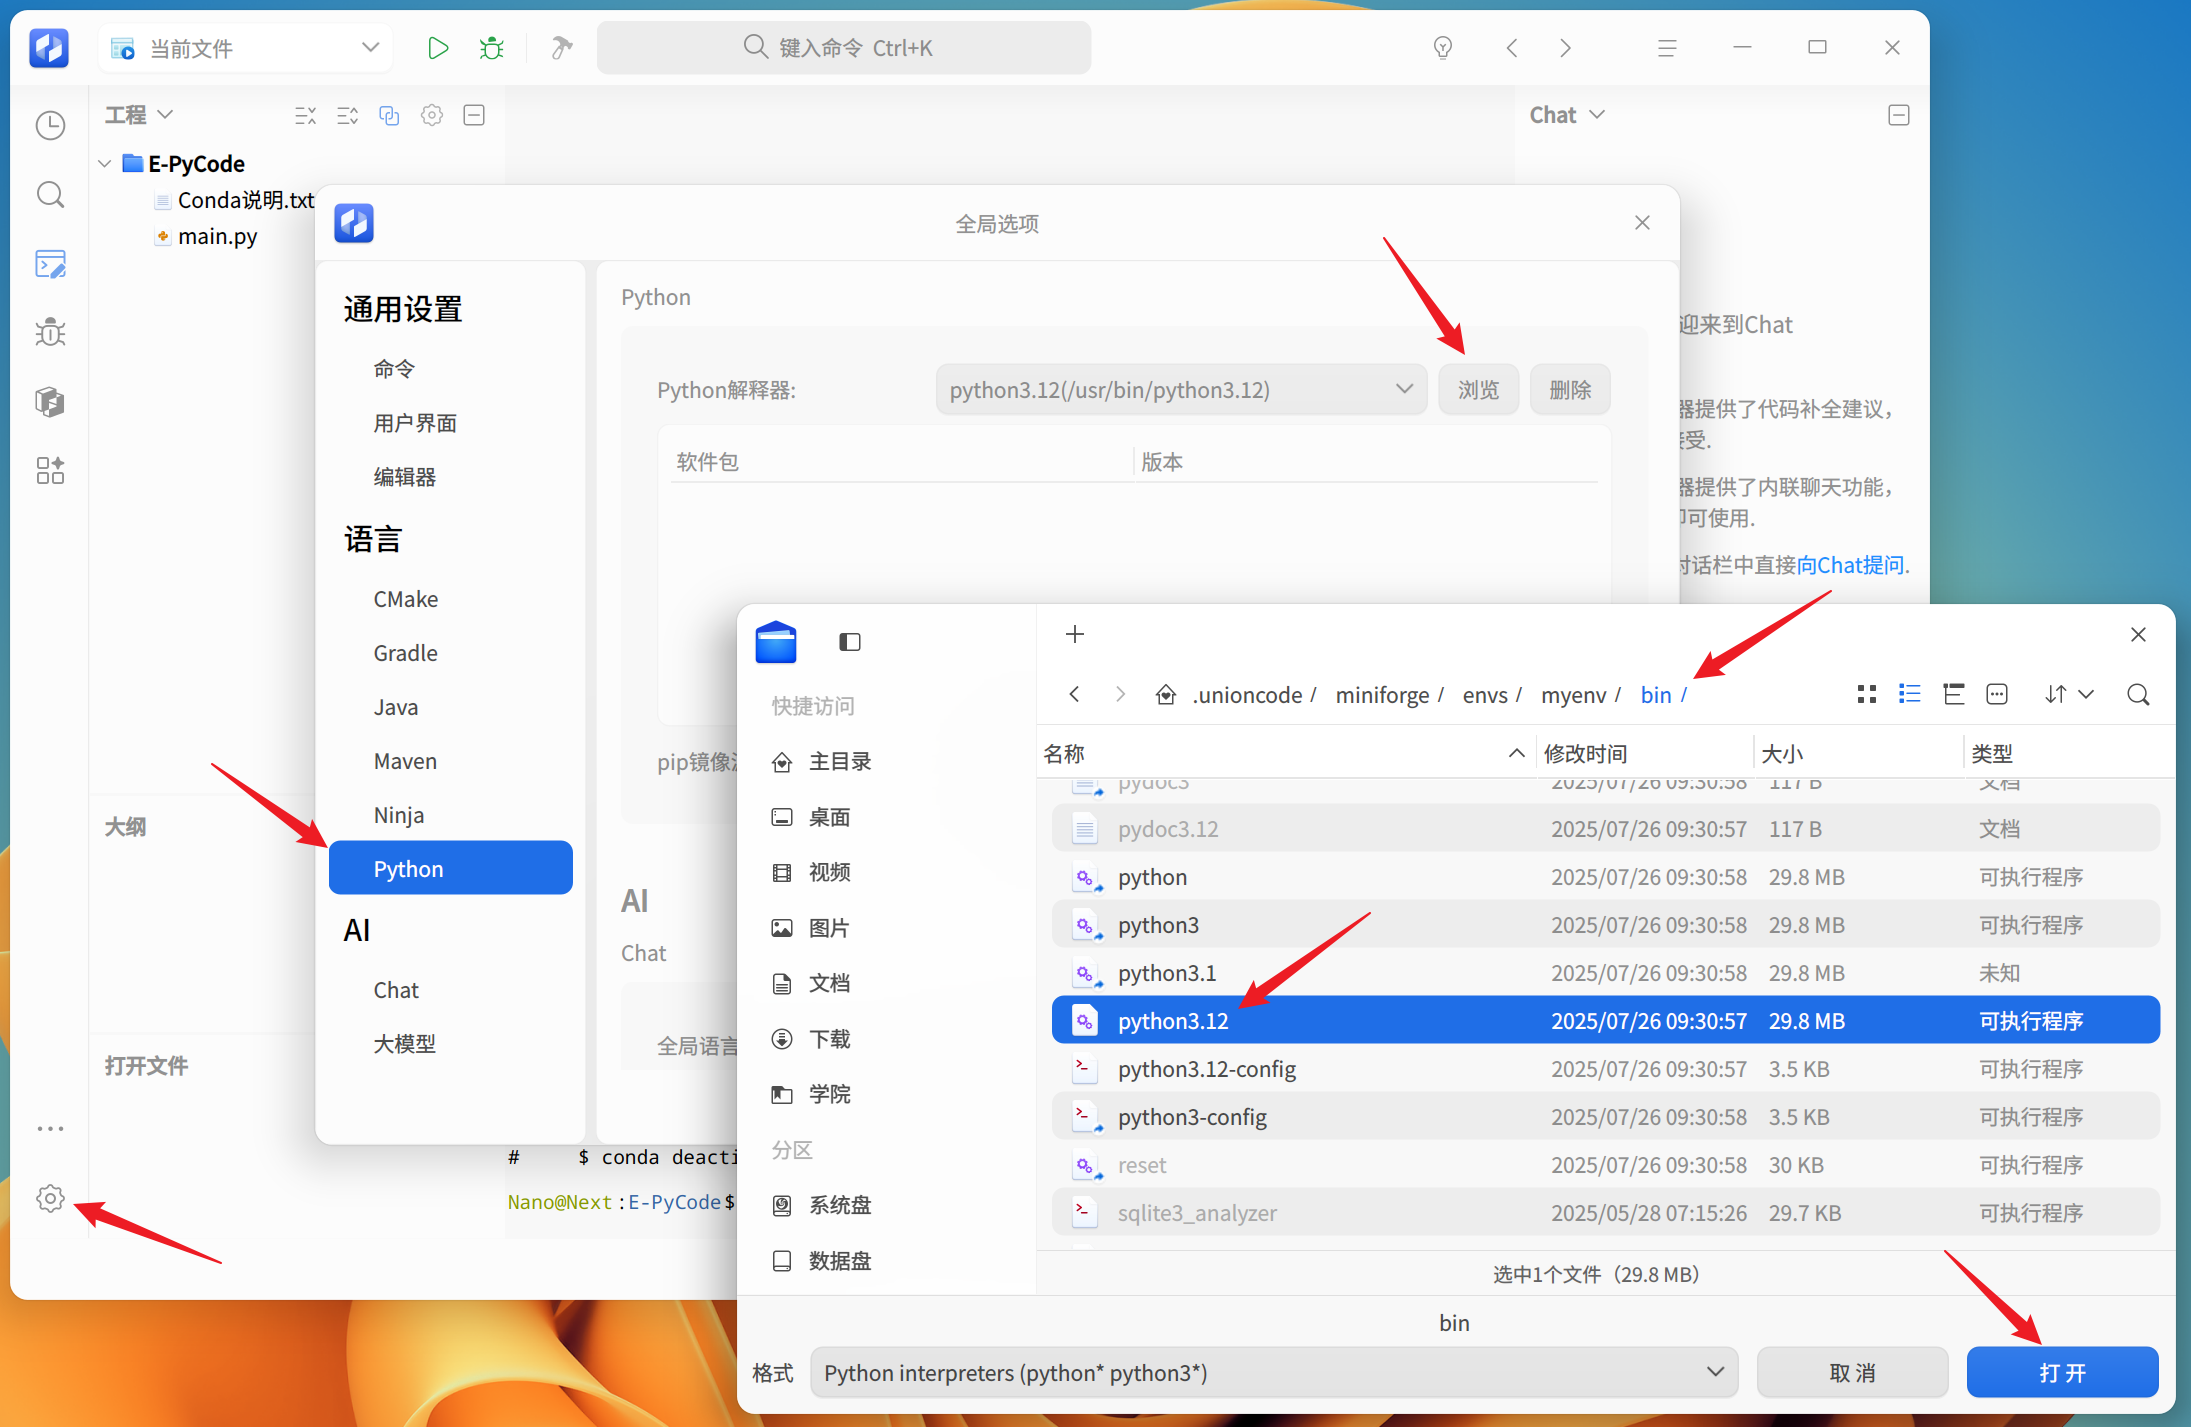Click the myenv breadcrumb path segment
The width and height of the screenshot is (2191, 1427).
click(1573, 695)
